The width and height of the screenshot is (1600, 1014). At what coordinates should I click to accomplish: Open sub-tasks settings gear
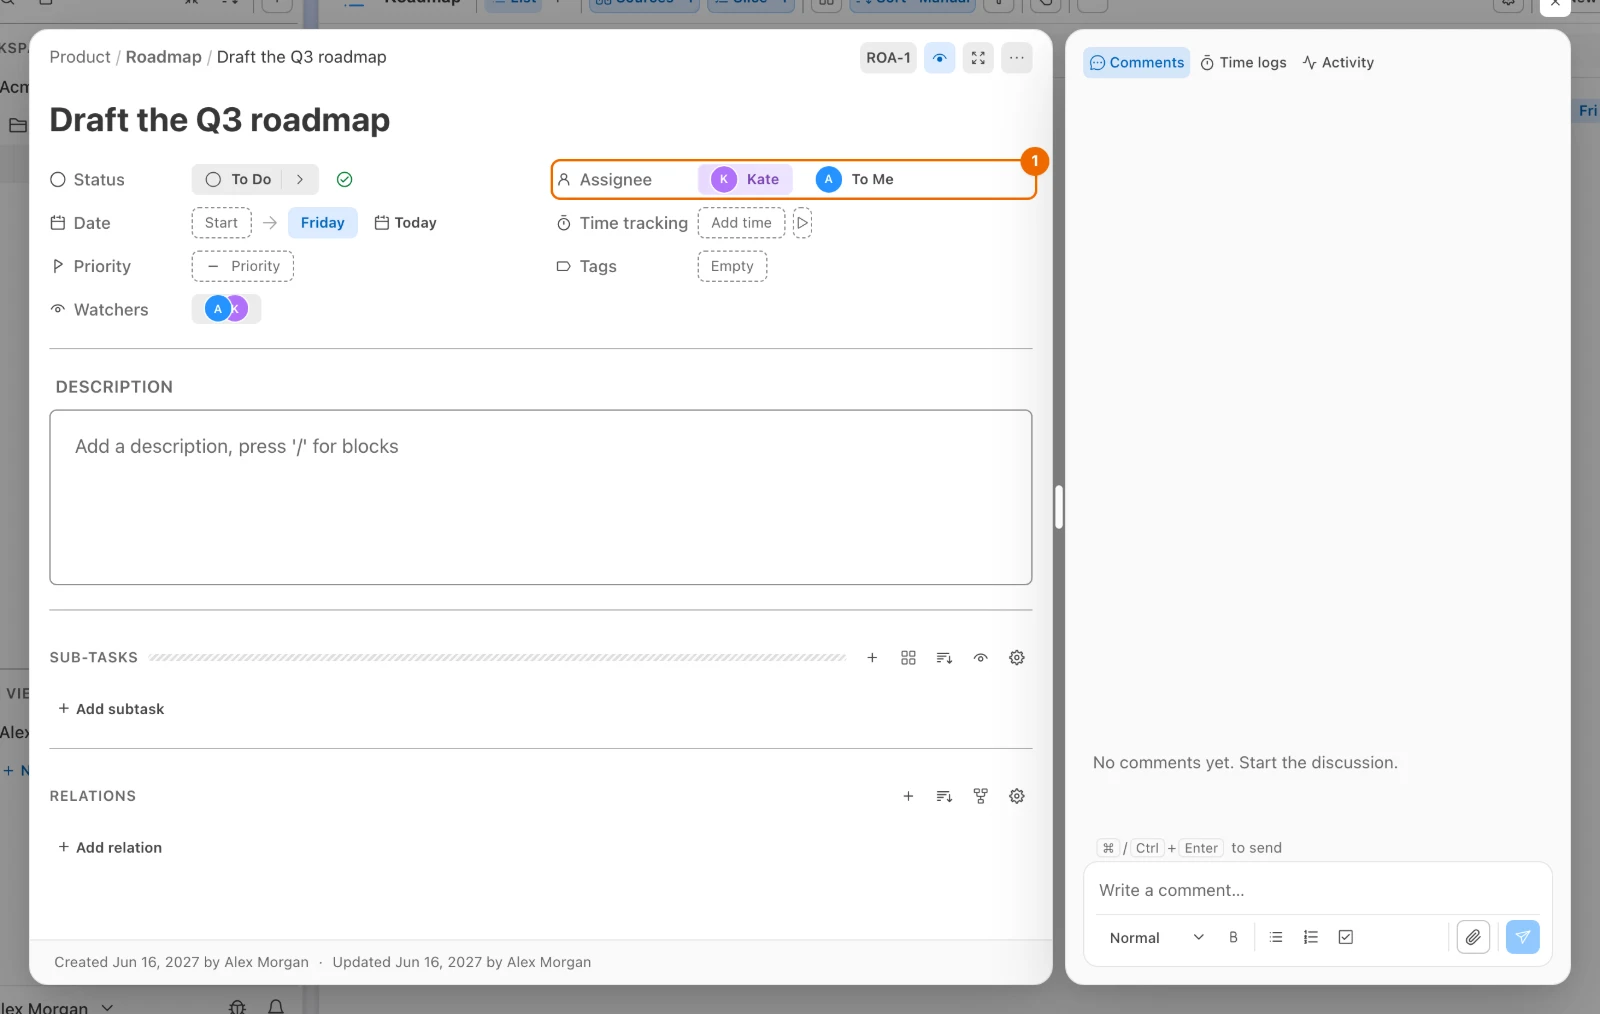[1017, 658]
